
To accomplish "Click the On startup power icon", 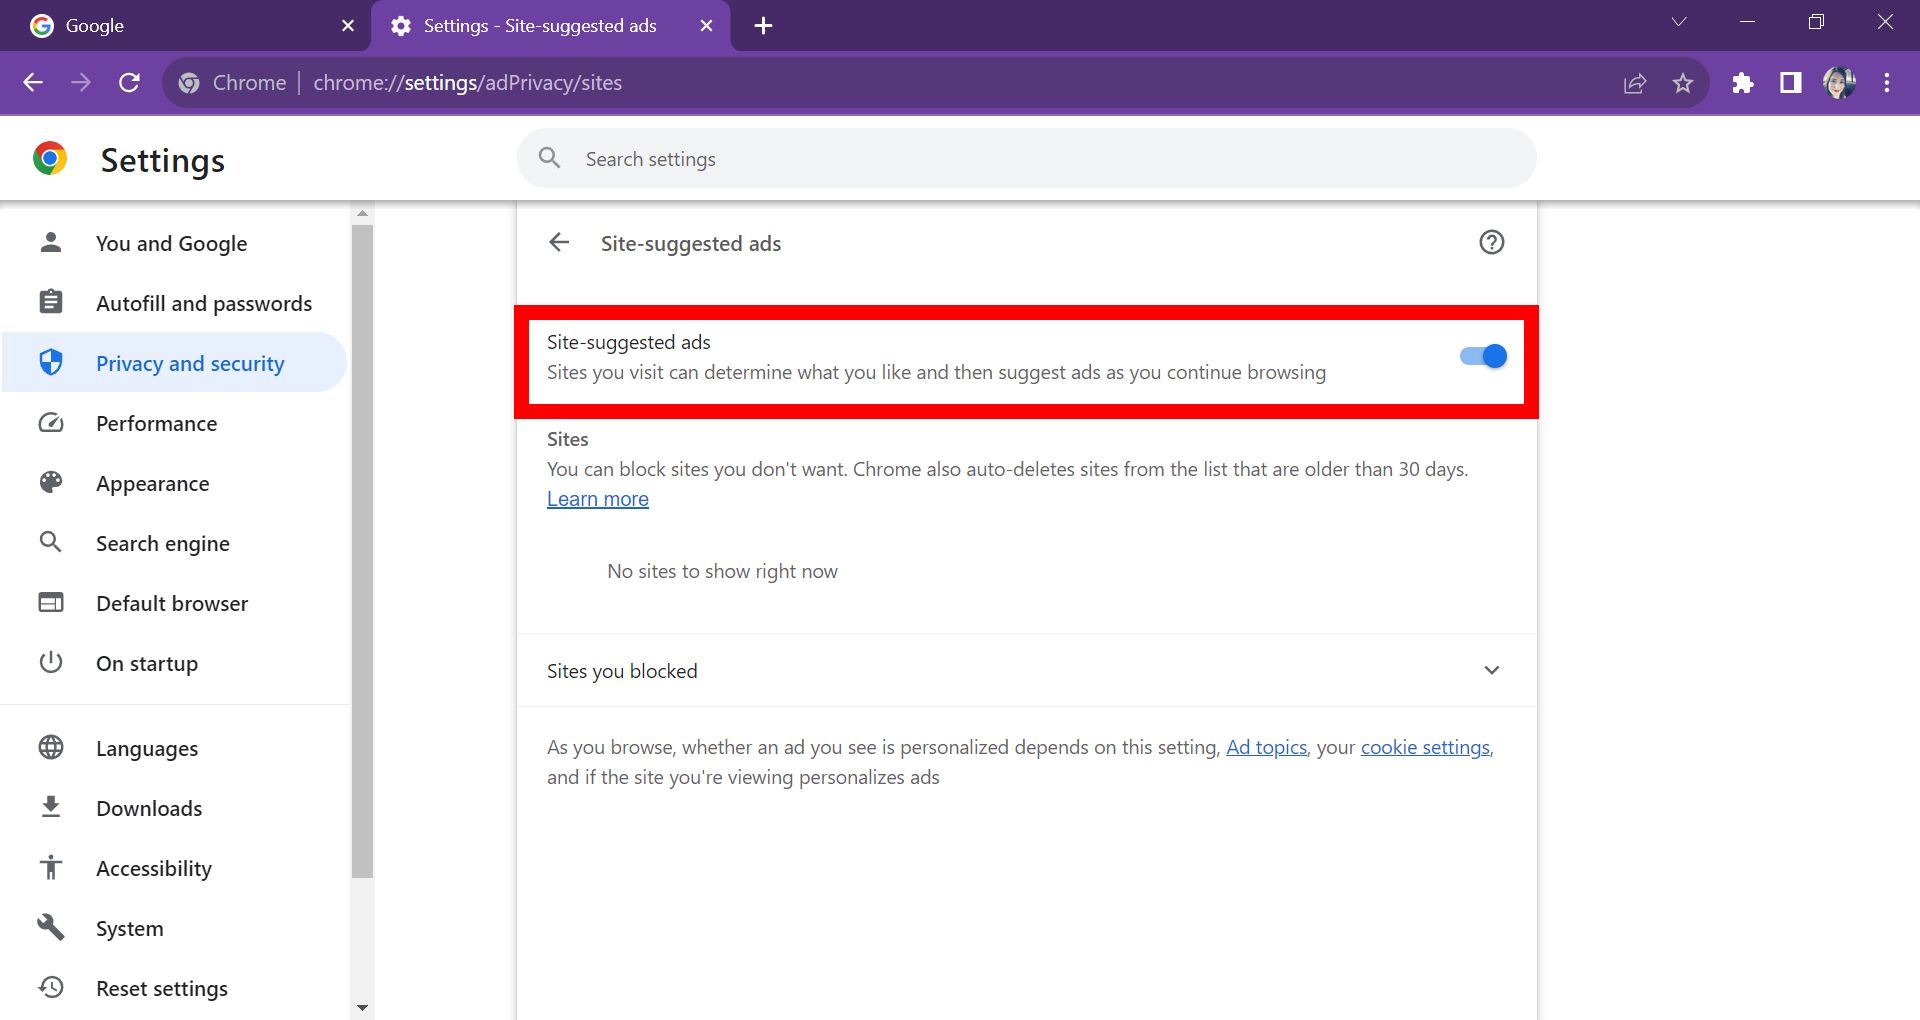I will point(50,662).
